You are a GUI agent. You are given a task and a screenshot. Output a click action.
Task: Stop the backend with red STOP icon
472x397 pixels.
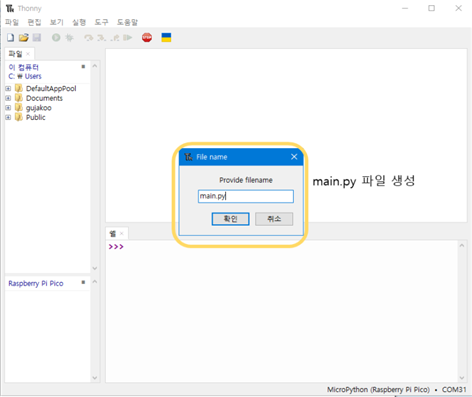point(147,37)
